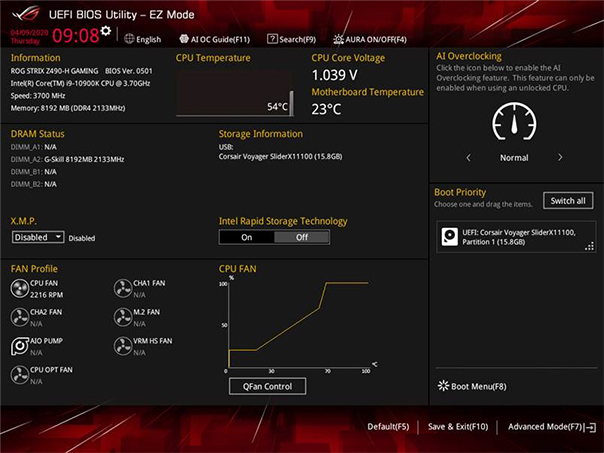Click the Advanced Mode exit arrow icon

(x=591, y=427)
